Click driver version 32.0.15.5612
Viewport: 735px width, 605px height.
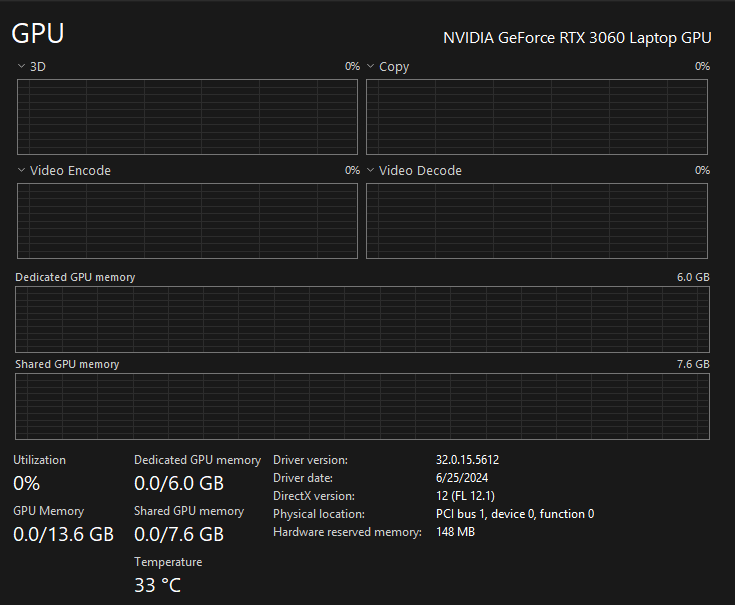pos(467,460)
